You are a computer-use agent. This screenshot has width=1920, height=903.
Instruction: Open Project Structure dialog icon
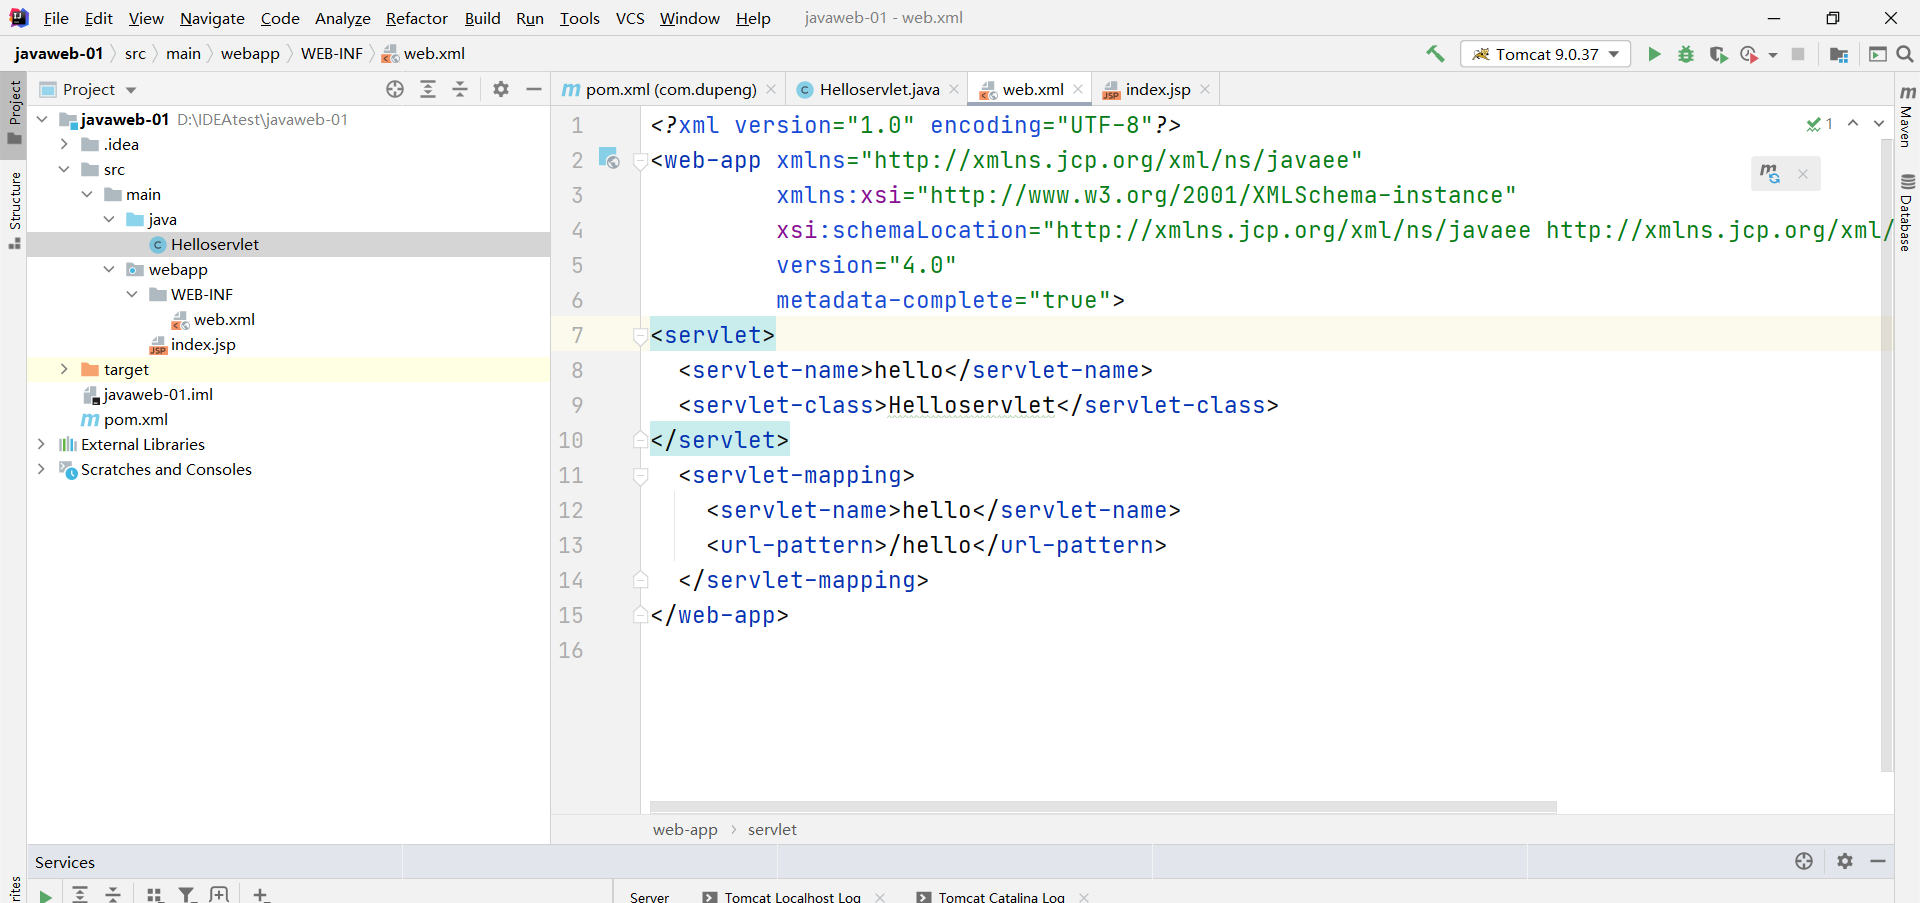tap(1838, 54)
